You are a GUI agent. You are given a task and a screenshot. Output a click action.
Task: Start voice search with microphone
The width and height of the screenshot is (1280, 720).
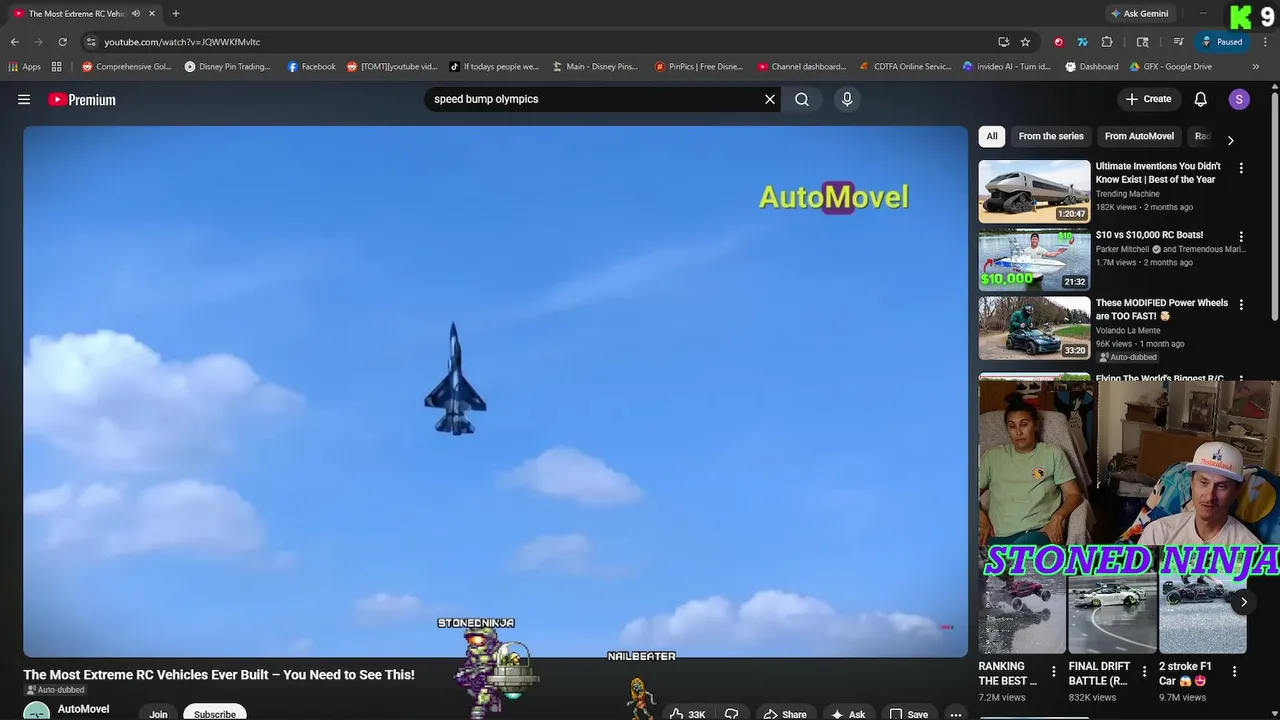pyautogui.click(x=847, y=99)
